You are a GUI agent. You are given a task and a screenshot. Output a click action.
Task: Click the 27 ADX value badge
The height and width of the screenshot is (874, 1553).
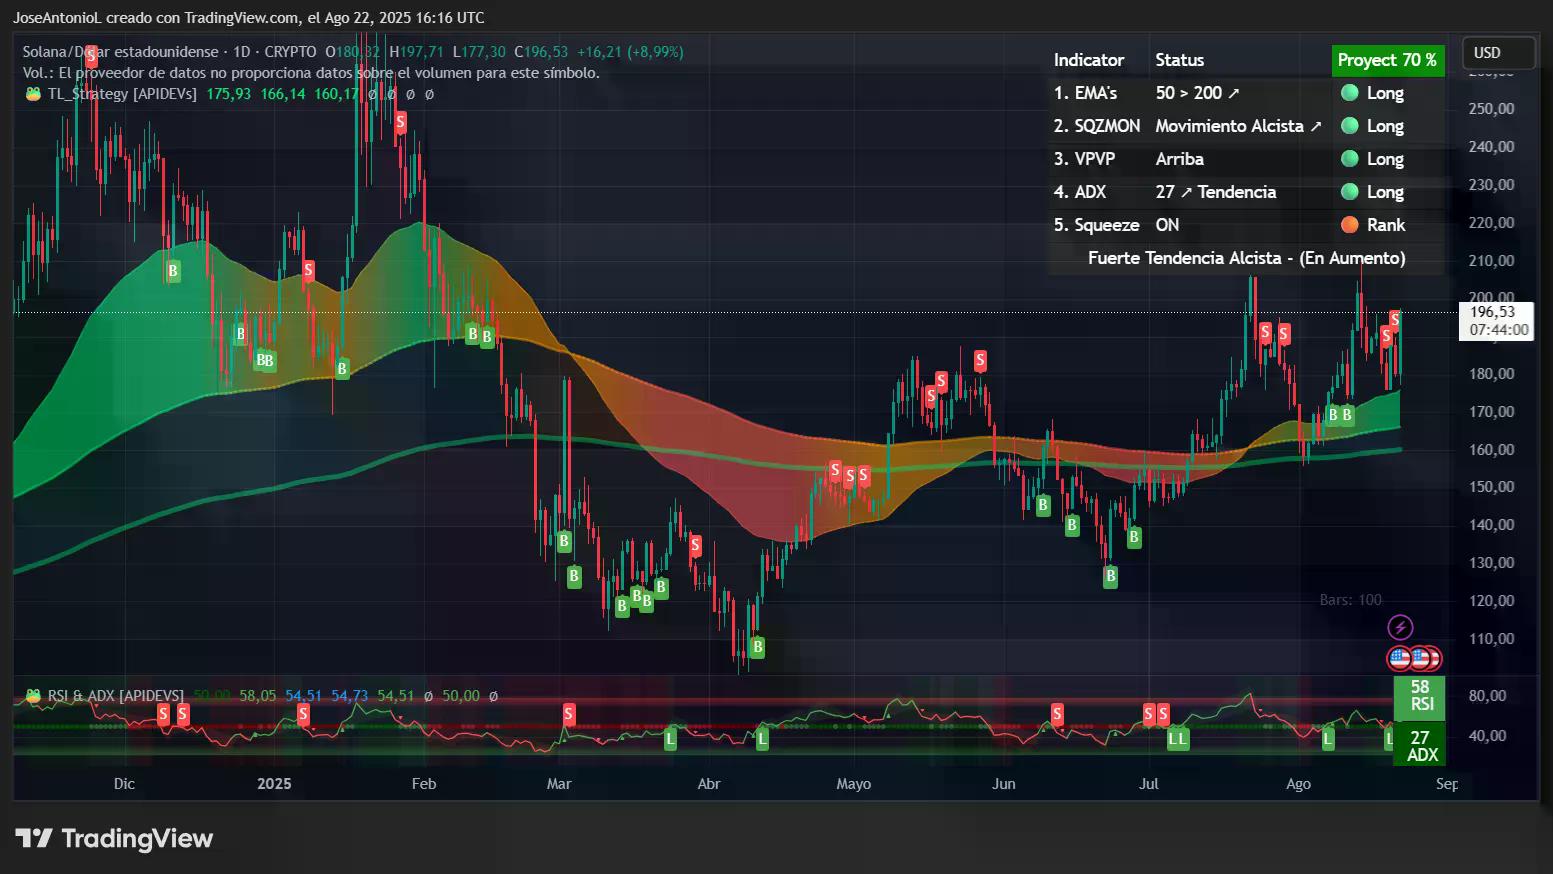pyautogui.click(x=1419, y=746)
